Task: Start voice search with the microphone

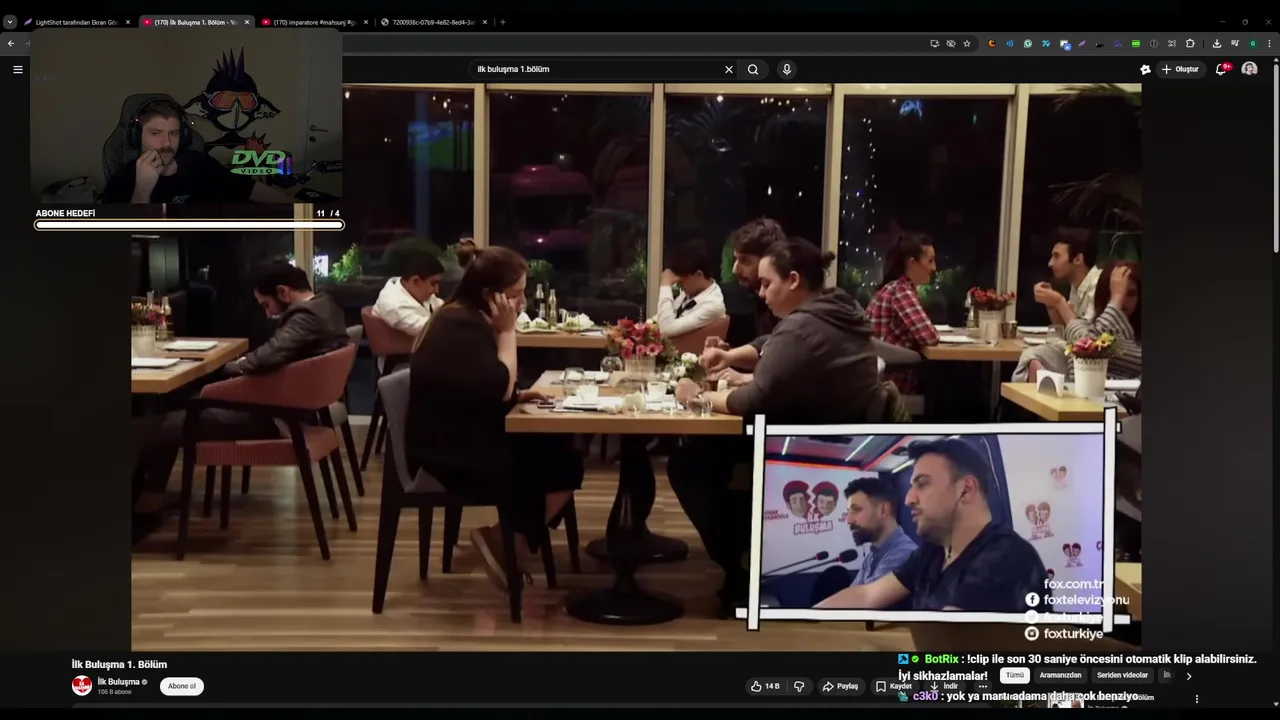Action: point(787,69)
